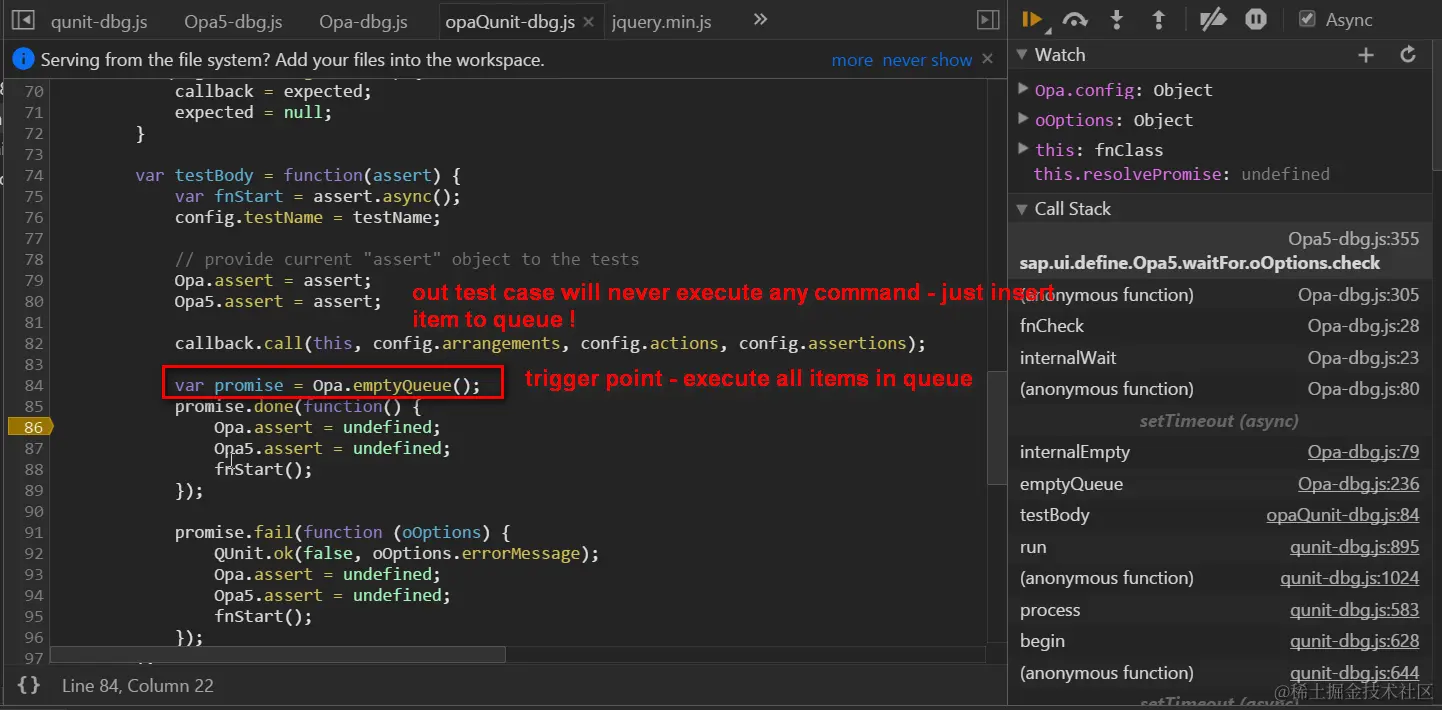This screenshot has width=1442, height=710.
Task: Select the testBody stack frame
Action: [x=1055, y=515]
